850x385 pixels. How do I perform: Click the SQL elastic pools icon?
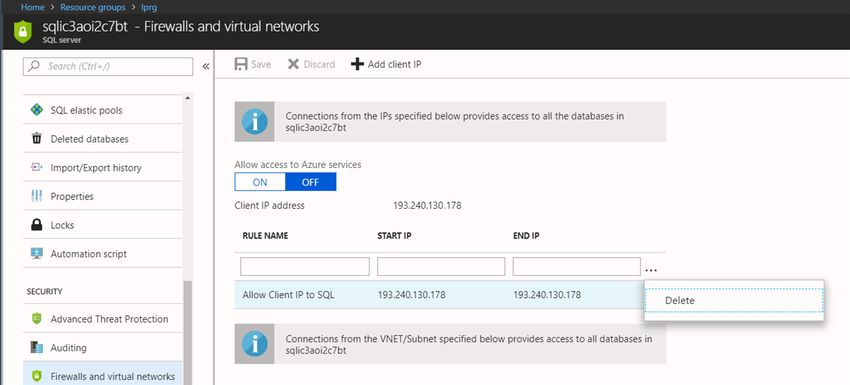point(37,110)
